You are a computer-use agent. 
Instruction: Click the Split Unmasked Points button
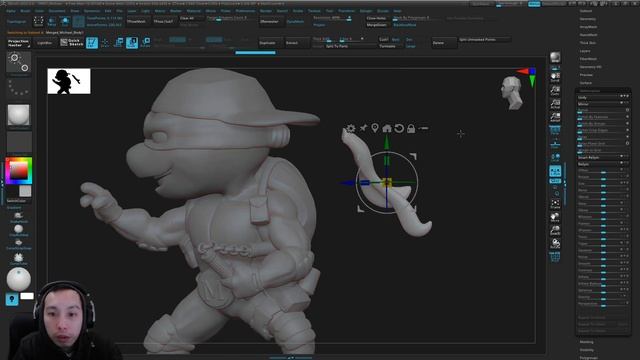click(484, 40)
